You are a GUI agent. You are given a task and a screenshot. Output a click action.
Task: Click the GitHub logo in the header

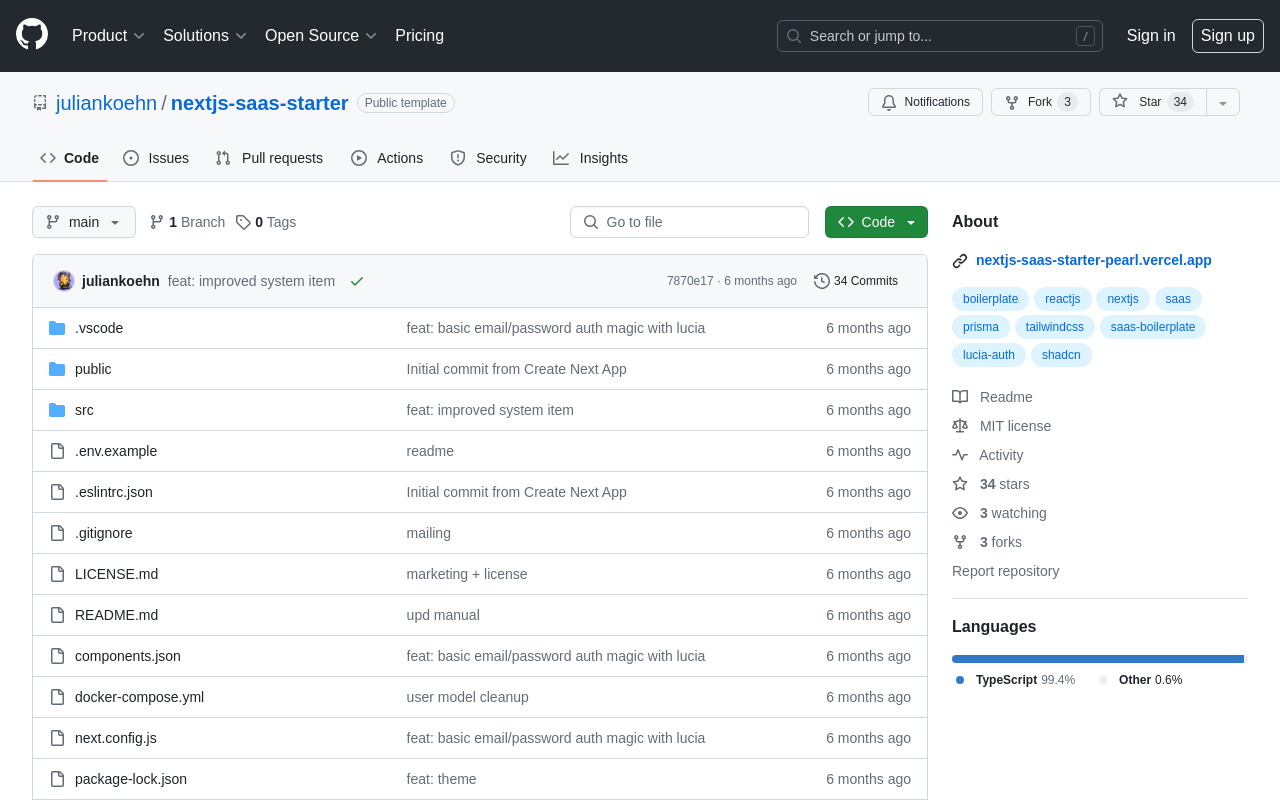31,35
